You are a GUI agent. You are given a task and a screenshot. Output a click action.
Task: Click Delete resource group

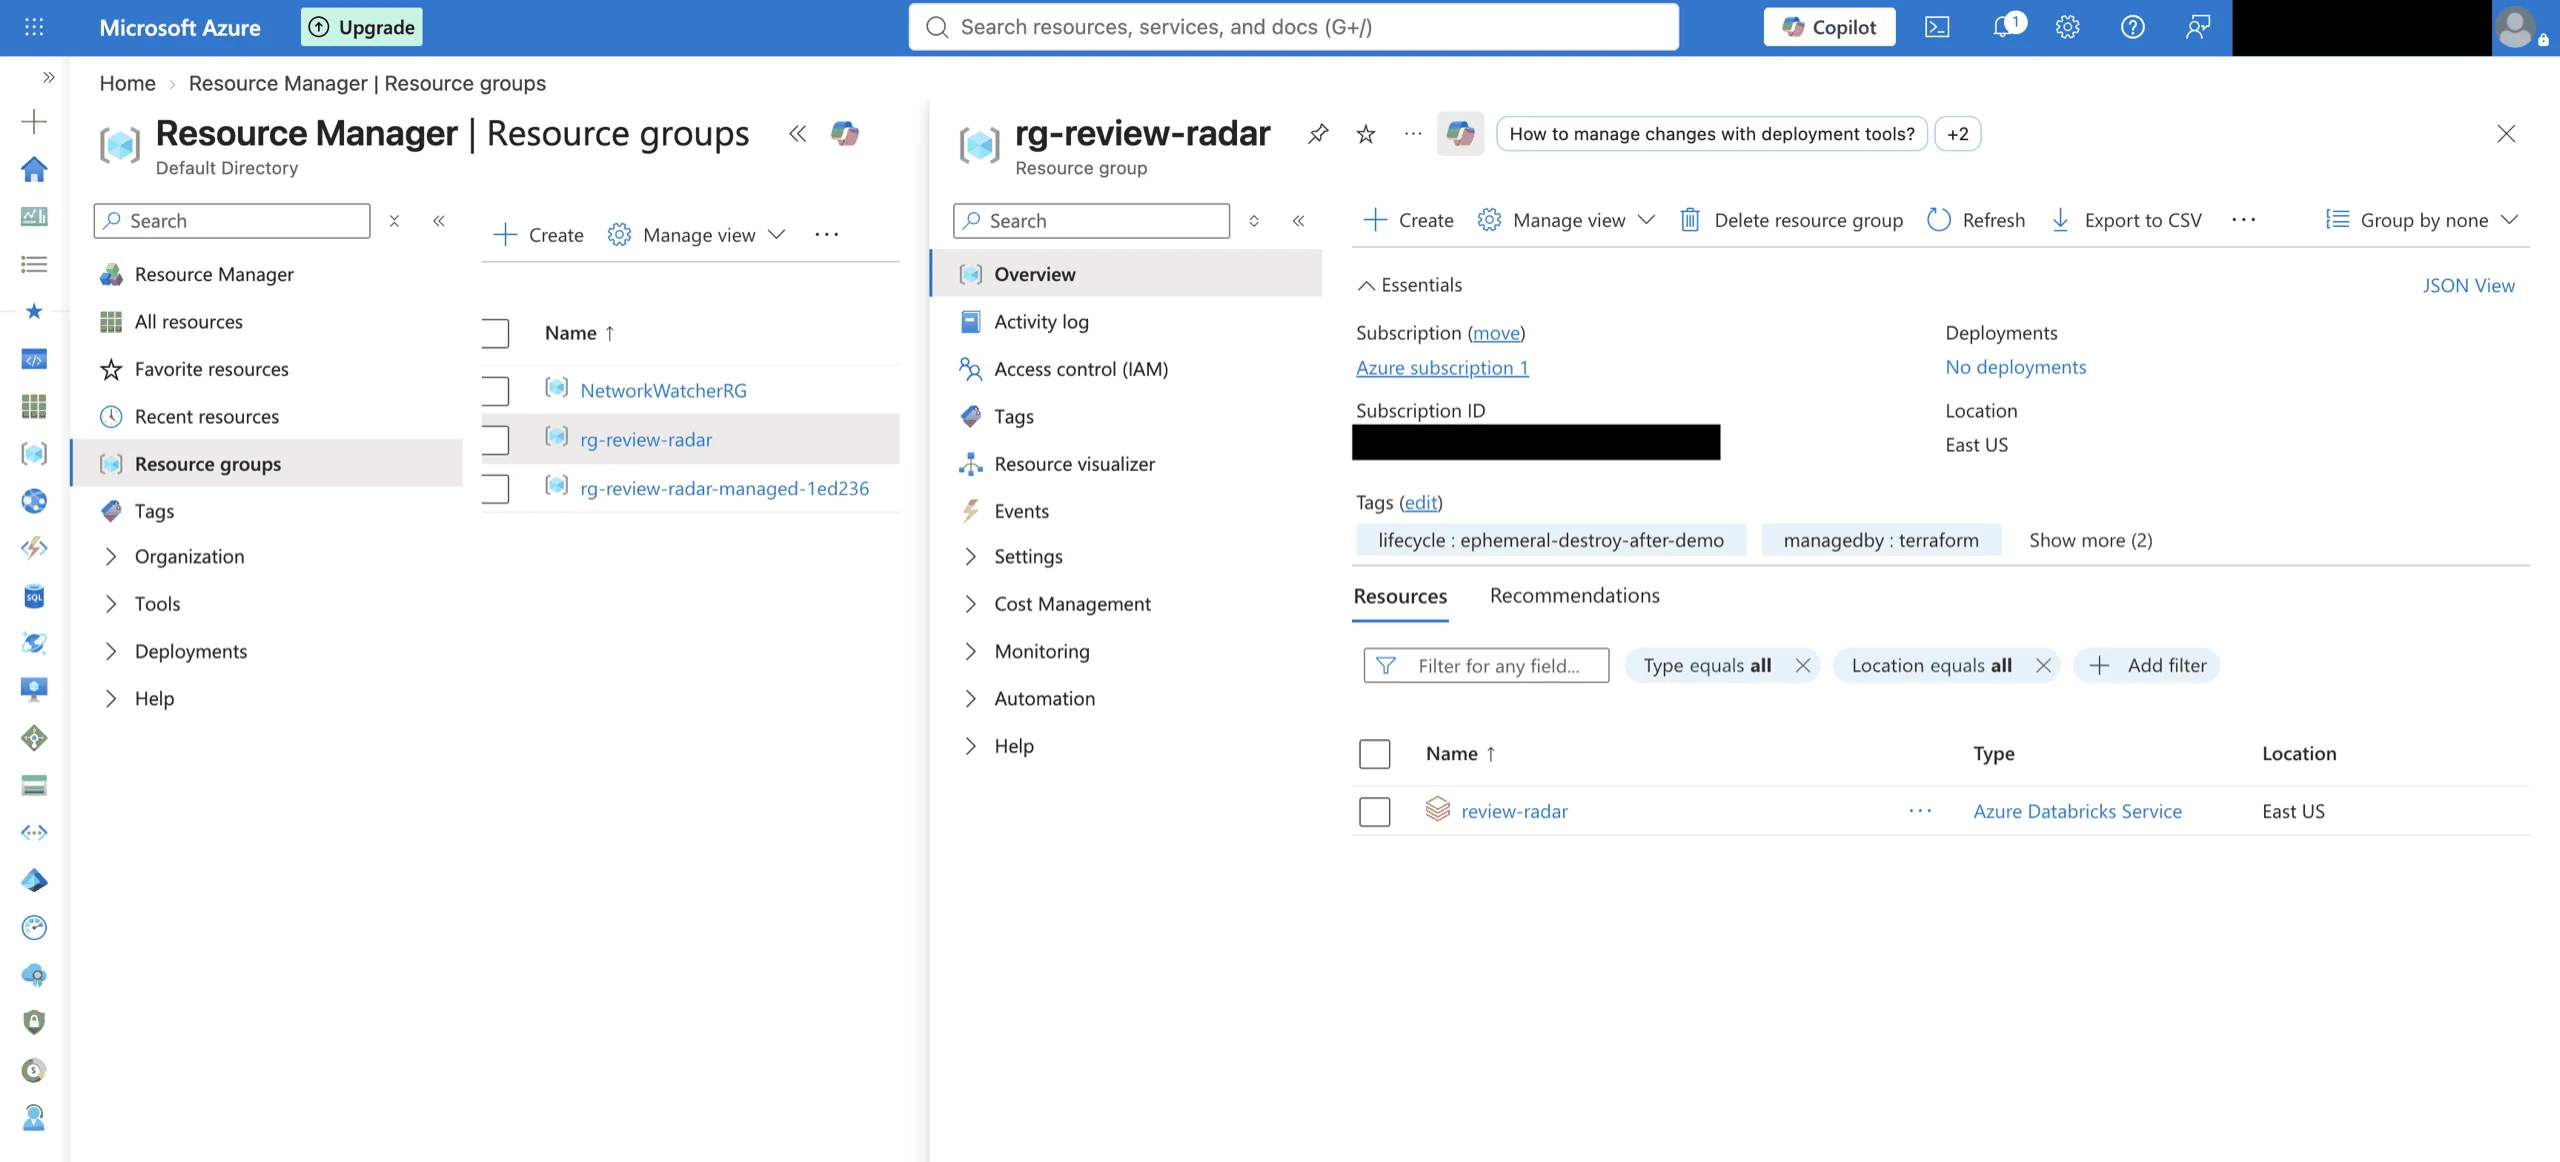1791,220
